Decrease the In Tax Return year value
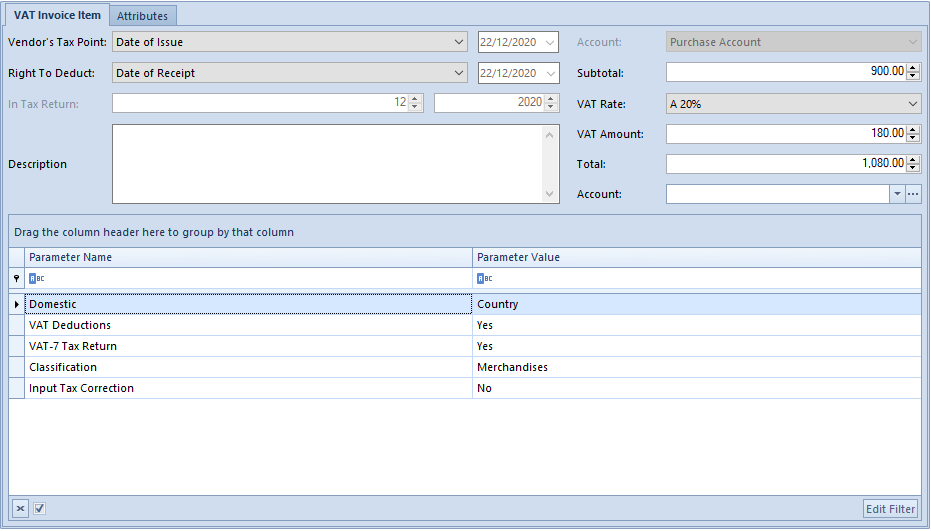This screenshot has height=531, width=931. (x=550, y=107)
